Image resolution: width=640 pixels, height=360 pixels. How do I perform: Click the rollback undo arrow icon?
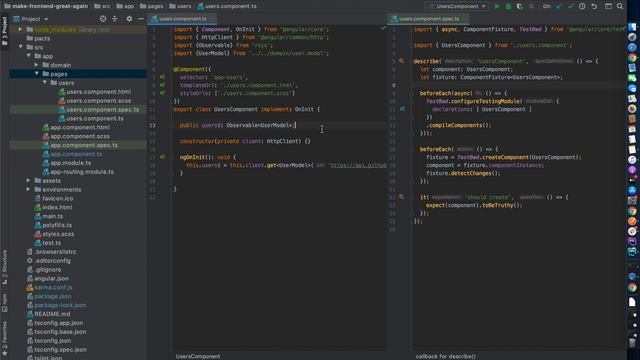click(x=594, y=6)
